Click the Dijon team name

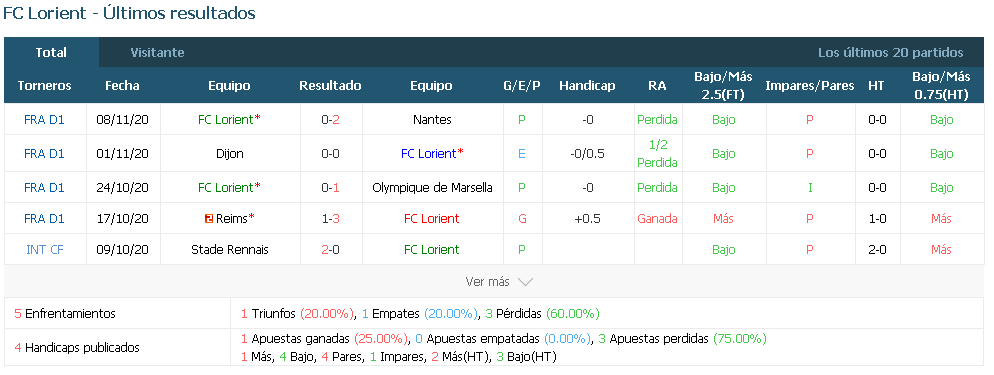tap(229, 153)
